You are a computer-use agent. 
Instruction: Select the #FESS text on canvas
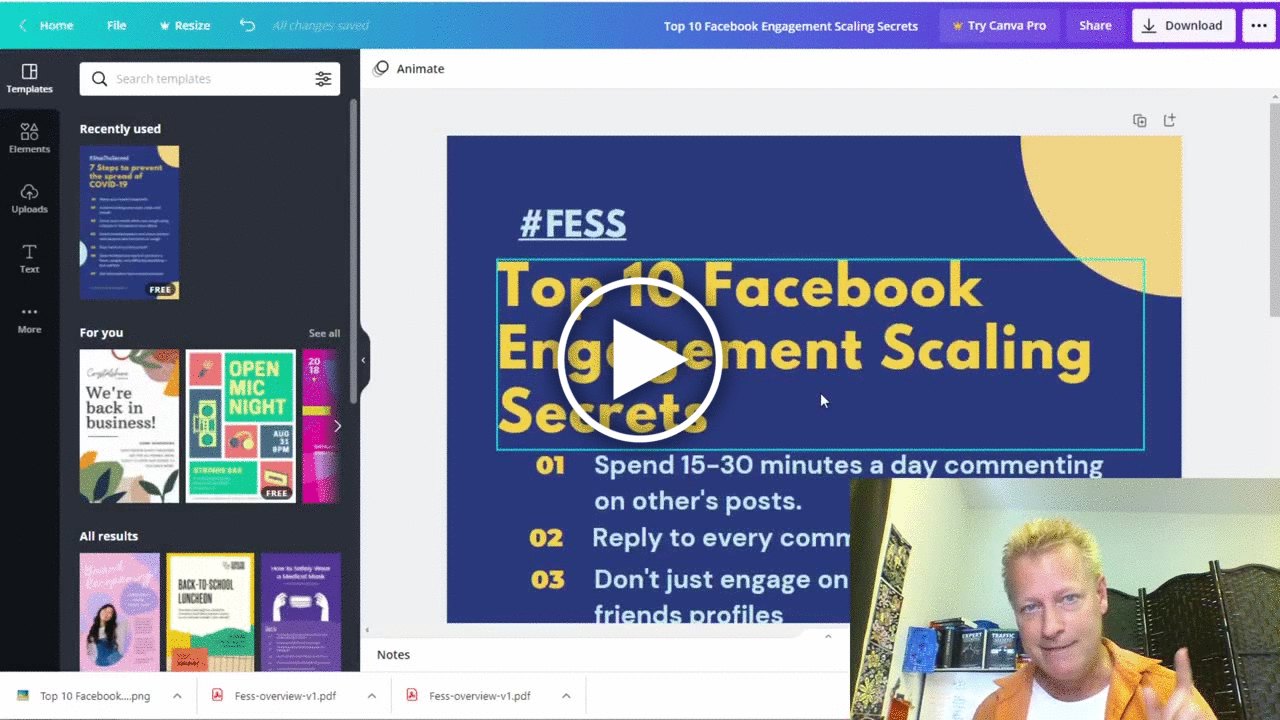click(x=573, y=224)
